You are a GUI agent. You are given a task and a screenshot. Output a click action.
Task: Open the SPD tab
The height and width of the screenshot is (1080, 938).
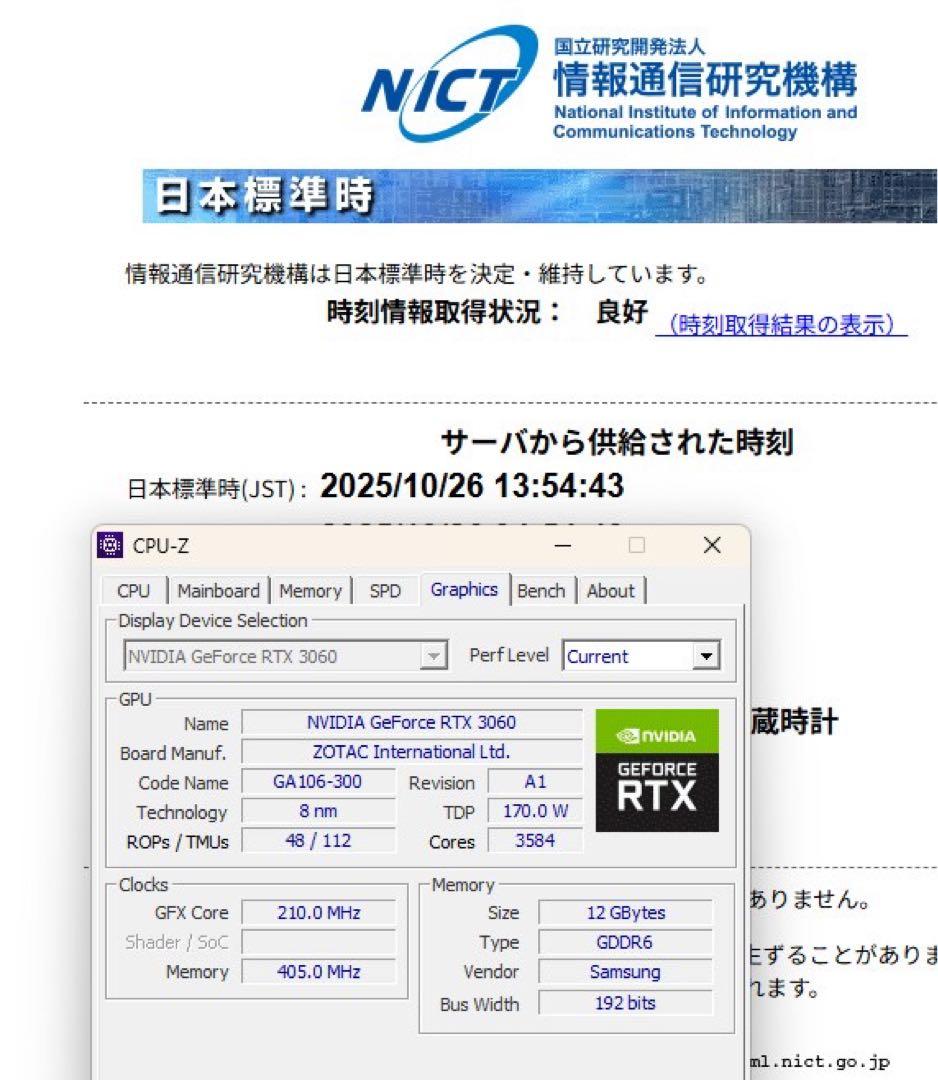(x=385, y=591)
